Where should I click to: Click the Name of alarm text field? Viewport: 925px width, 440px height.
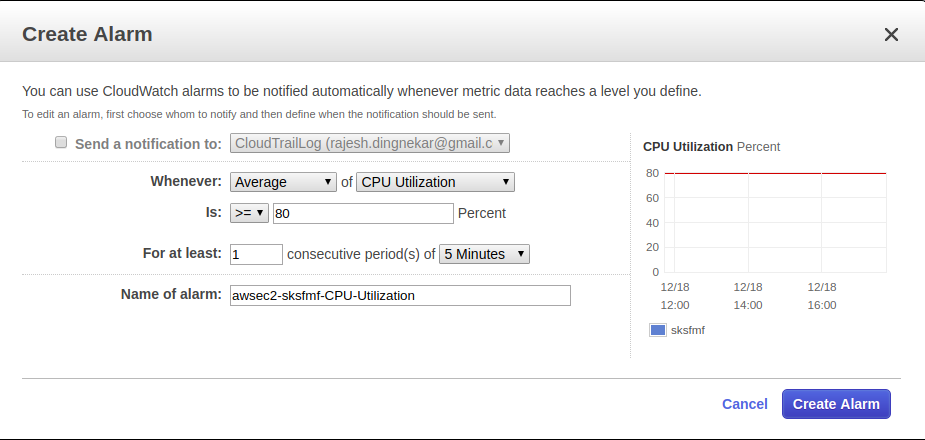(400, 295)
